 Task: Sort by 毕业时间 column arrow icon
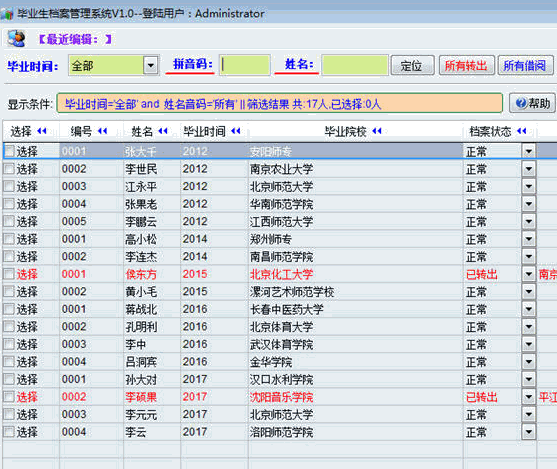pyautogui.click(x=236, y=131)
